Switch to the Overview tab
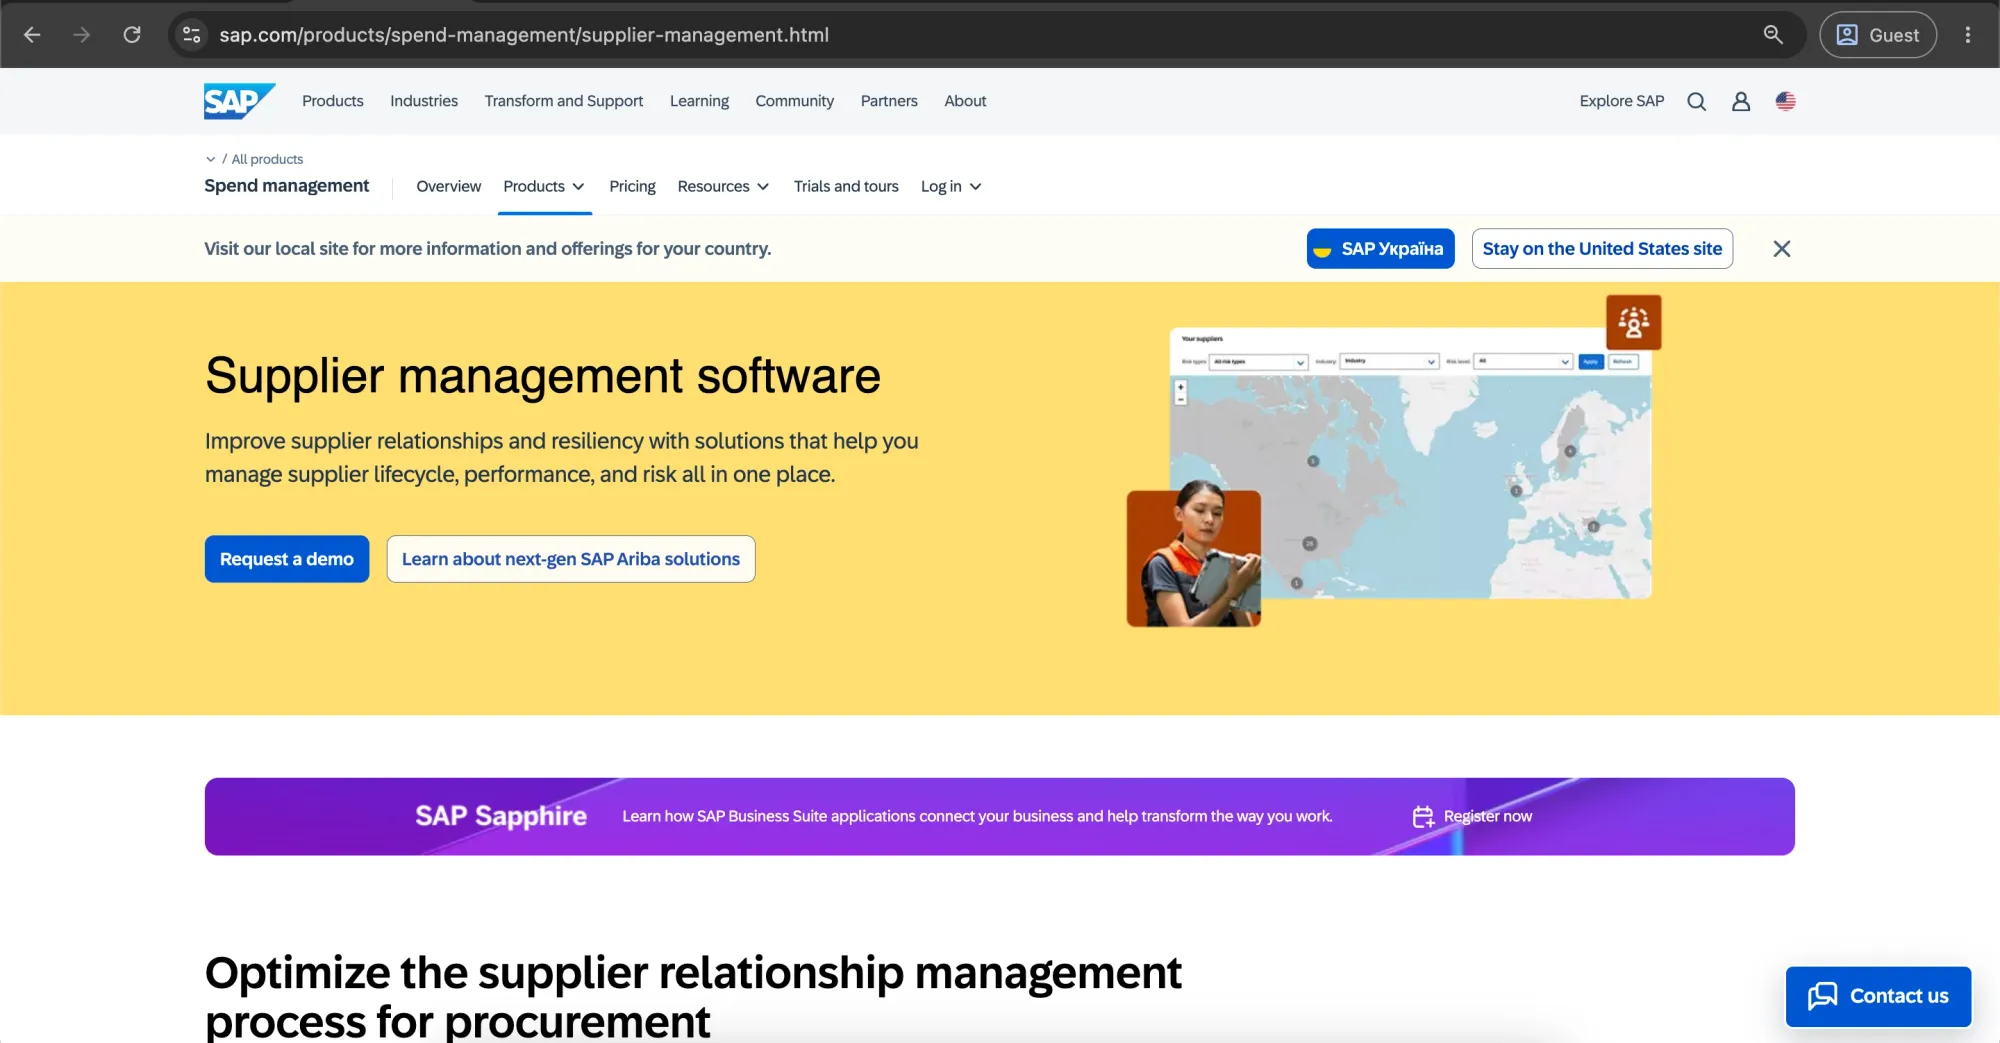This screenshot has width=2000, height=1043. click(x=449, y=187)
